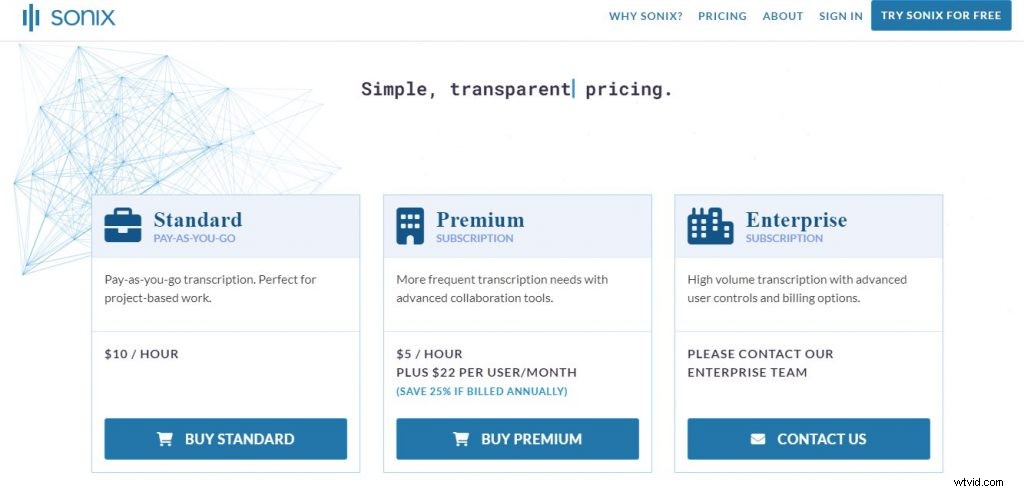This screenshot has height=492, width=1024.
Task: Click the envelope icon on Contact Us
Action: click(758, 439)
